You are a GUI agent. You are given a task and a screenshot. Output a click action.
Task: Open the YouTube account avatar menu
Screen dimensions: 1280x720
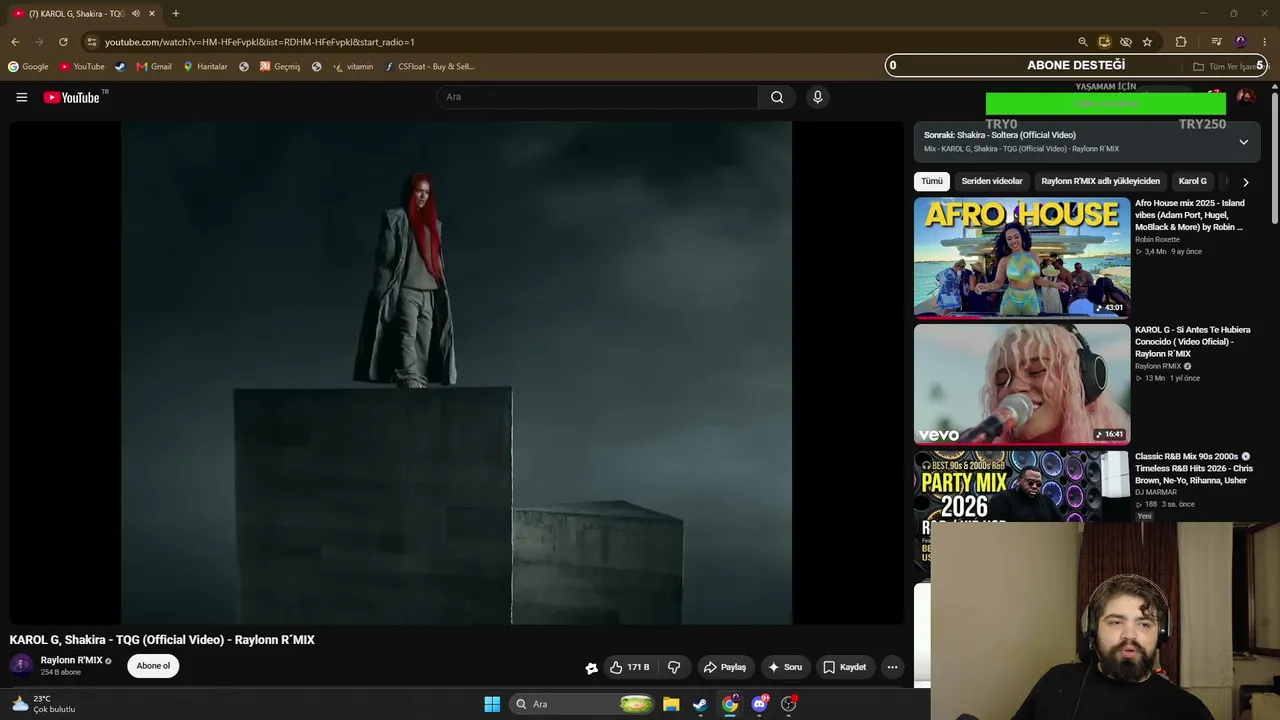tap(1246, 97)
